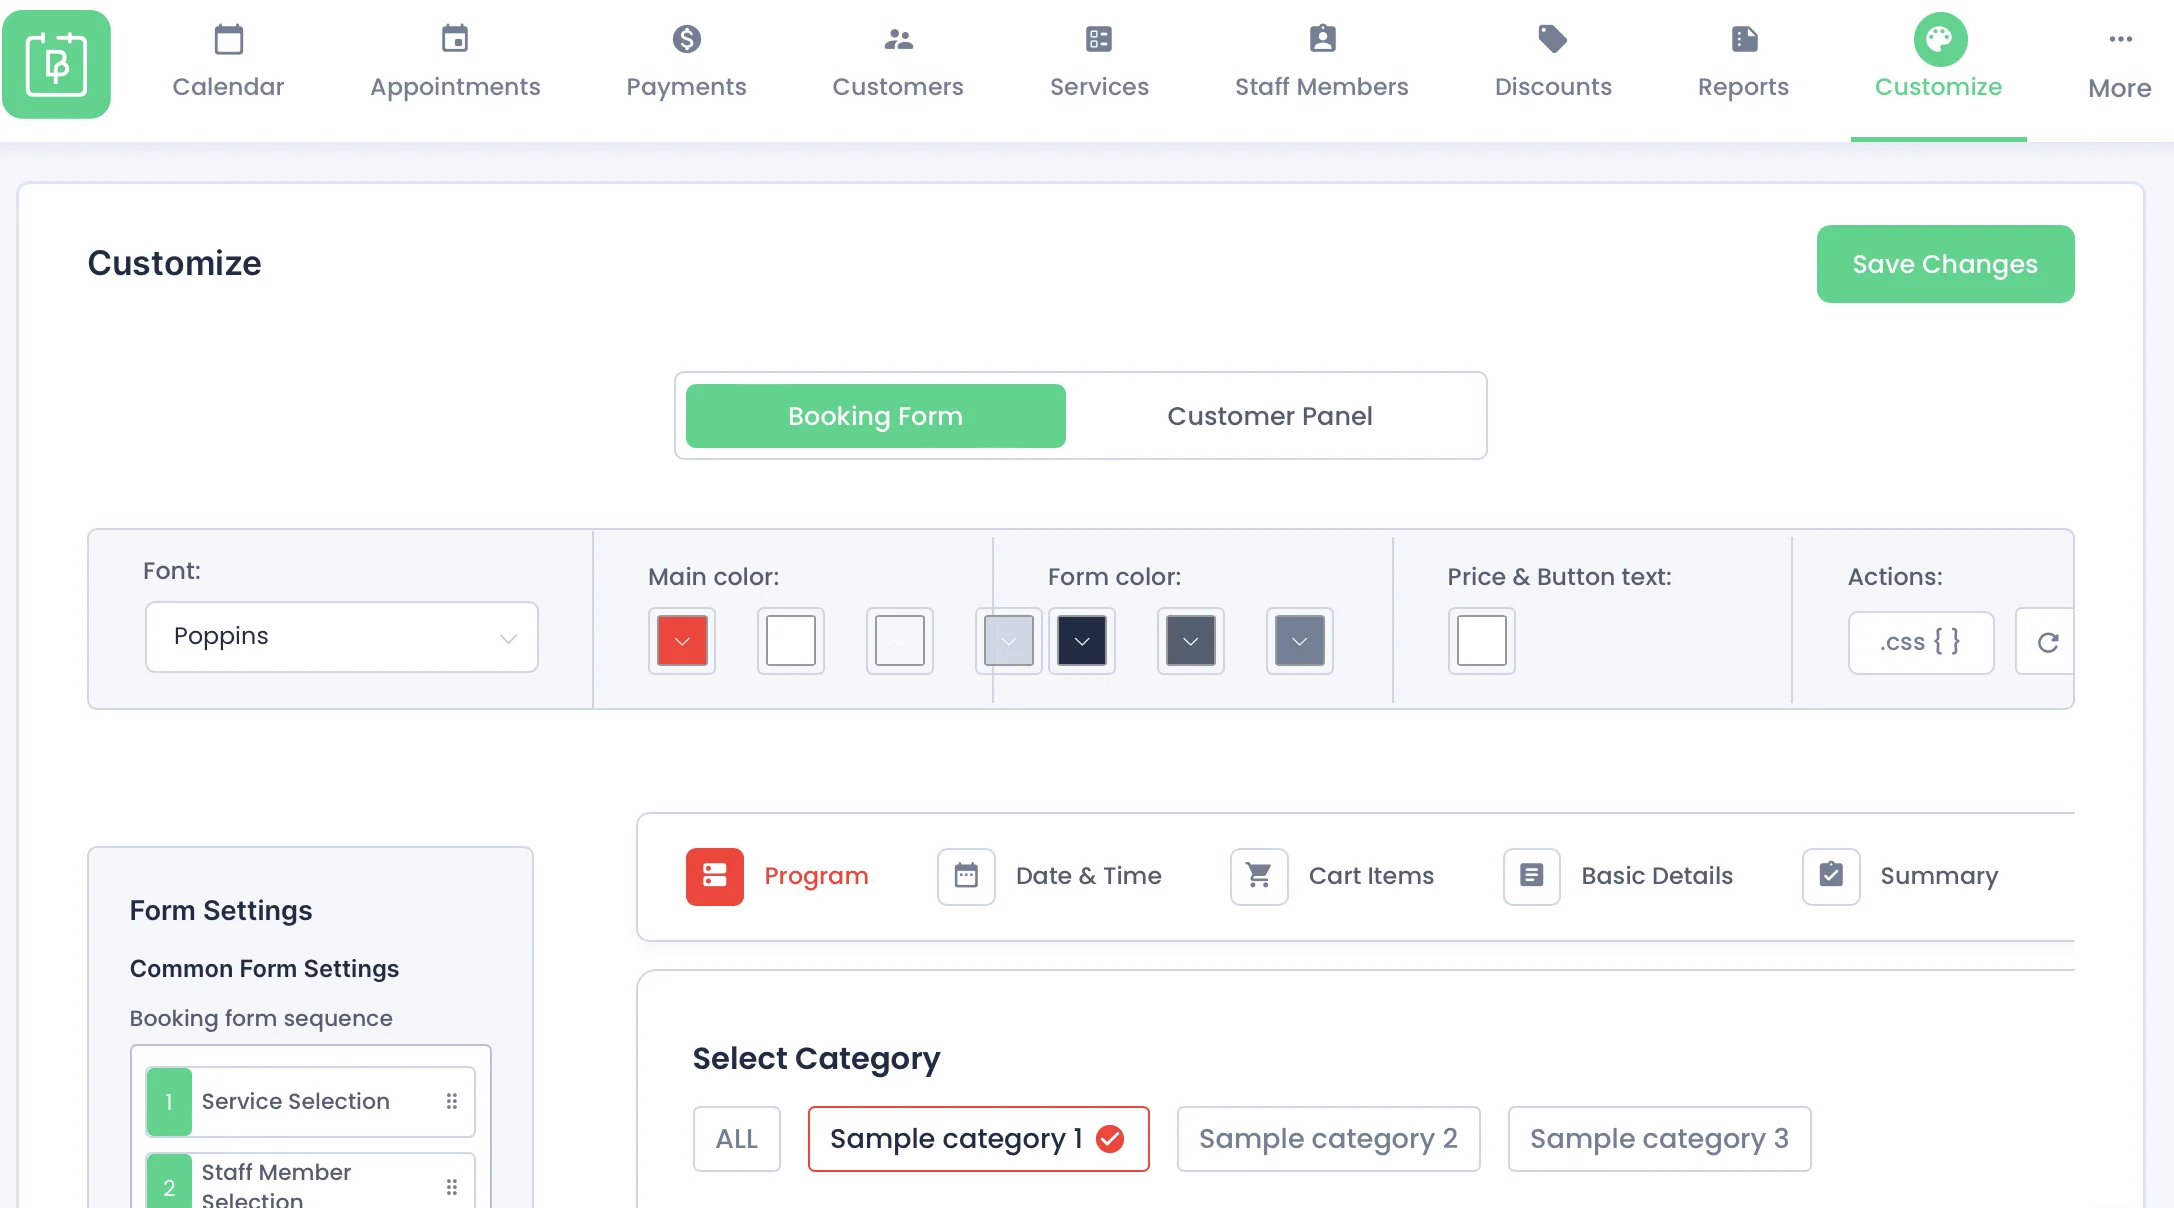Select Sample category 1 checked option
Image resolution: width=2174 pixels, height=1208 pixels.
[977, 1139]
